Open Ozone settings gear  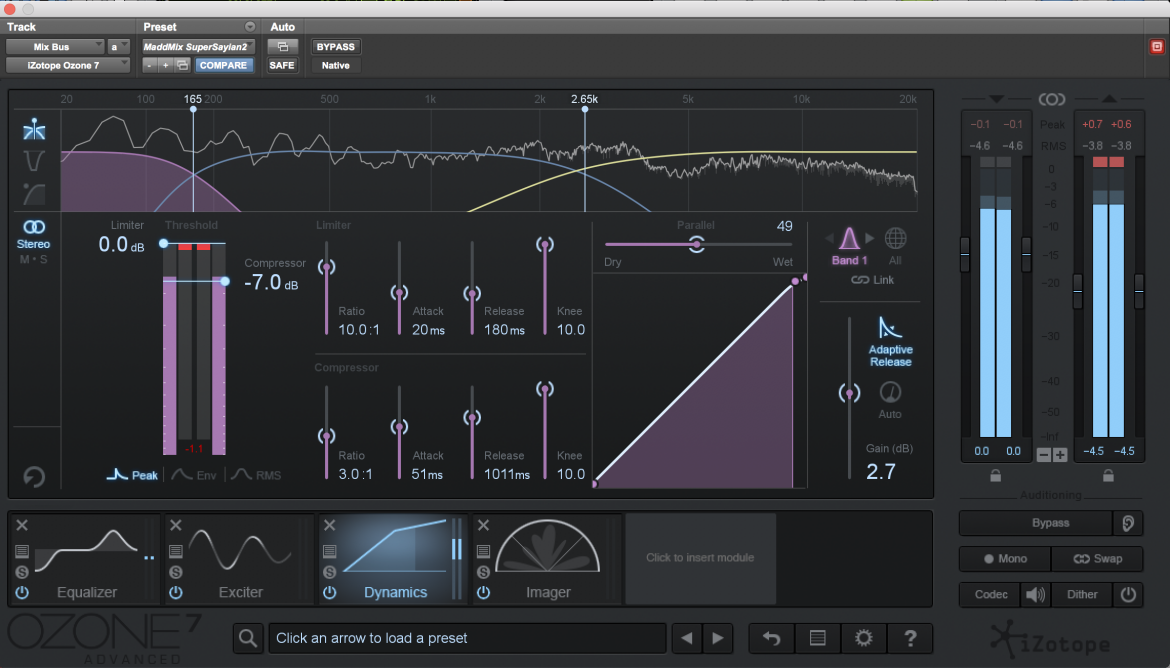click(x=863, y=638)
